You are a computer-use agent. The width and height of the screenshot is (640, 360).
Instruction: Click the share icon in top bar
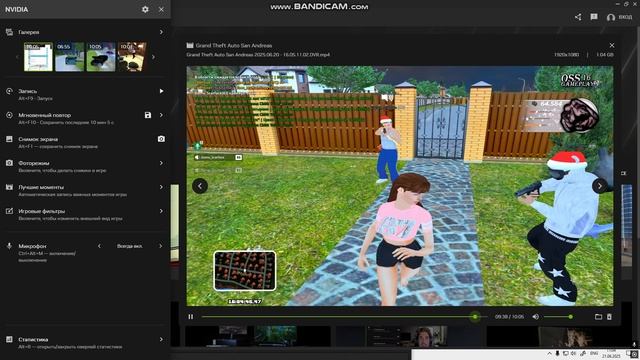click(578, 17)
